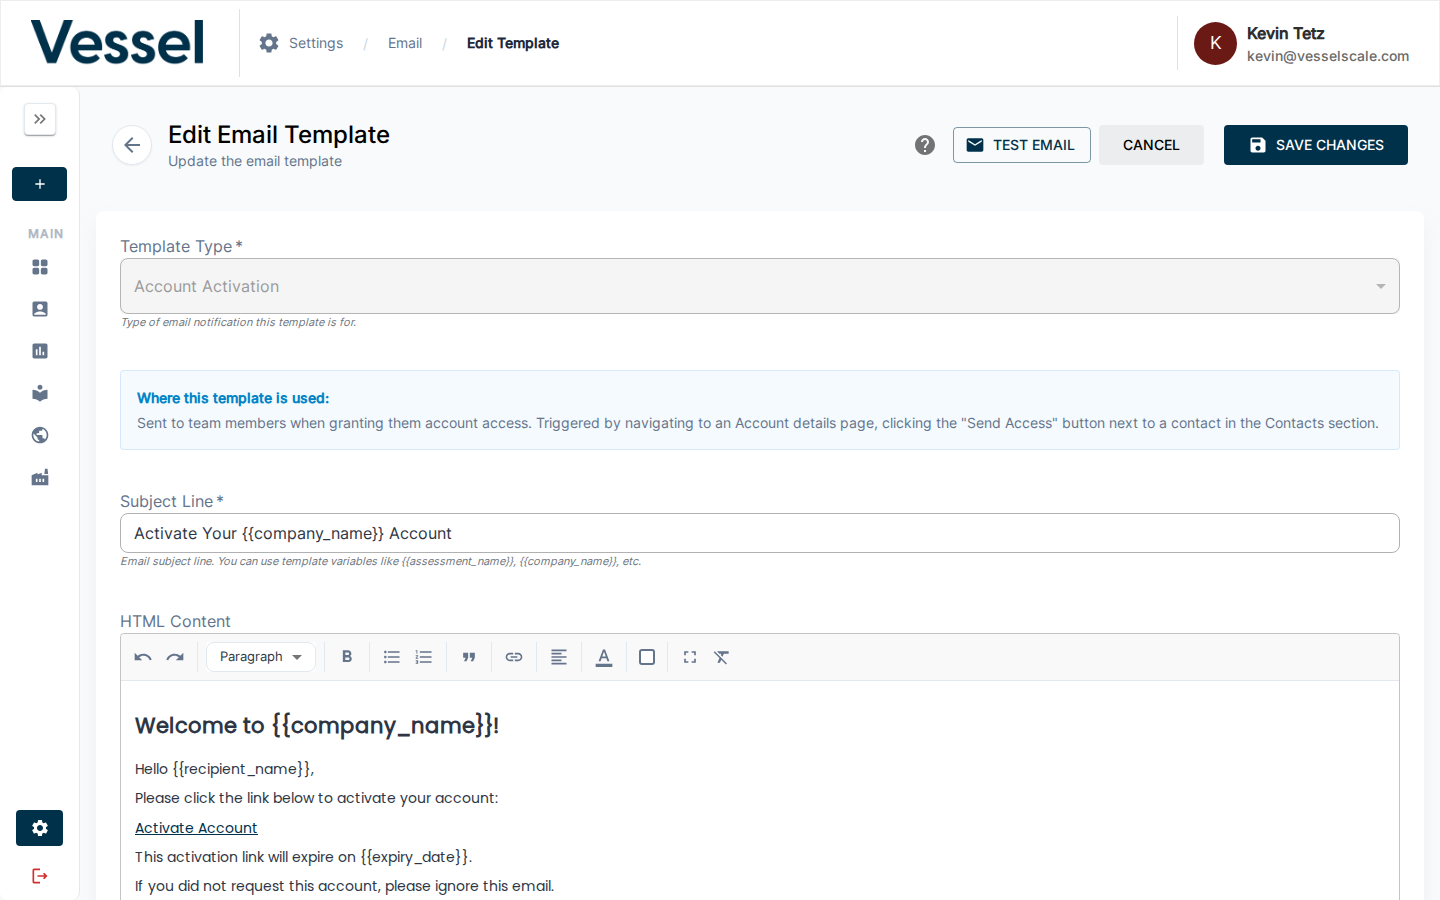Click the Vessel logo
This screenshot has width=1440, height=900.
coord(117,42)
